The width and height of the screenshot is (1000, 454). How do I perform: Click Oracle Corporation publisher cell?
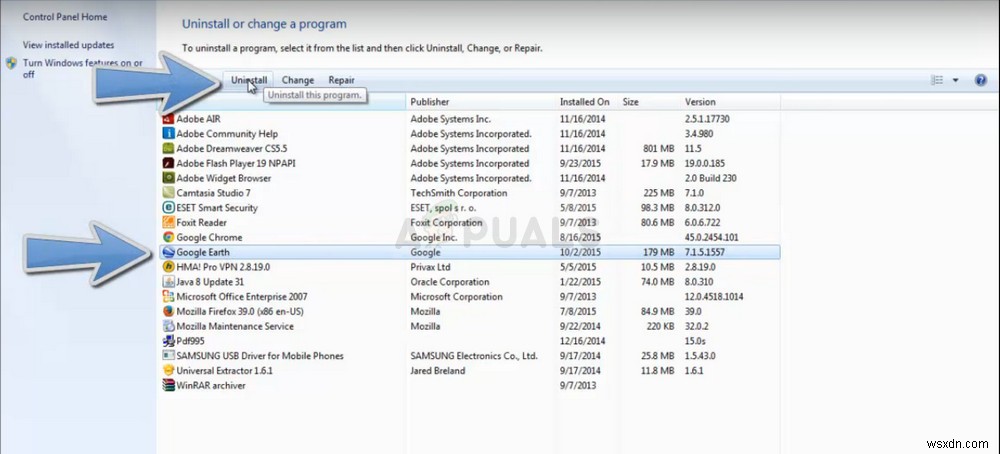[450, 281]
